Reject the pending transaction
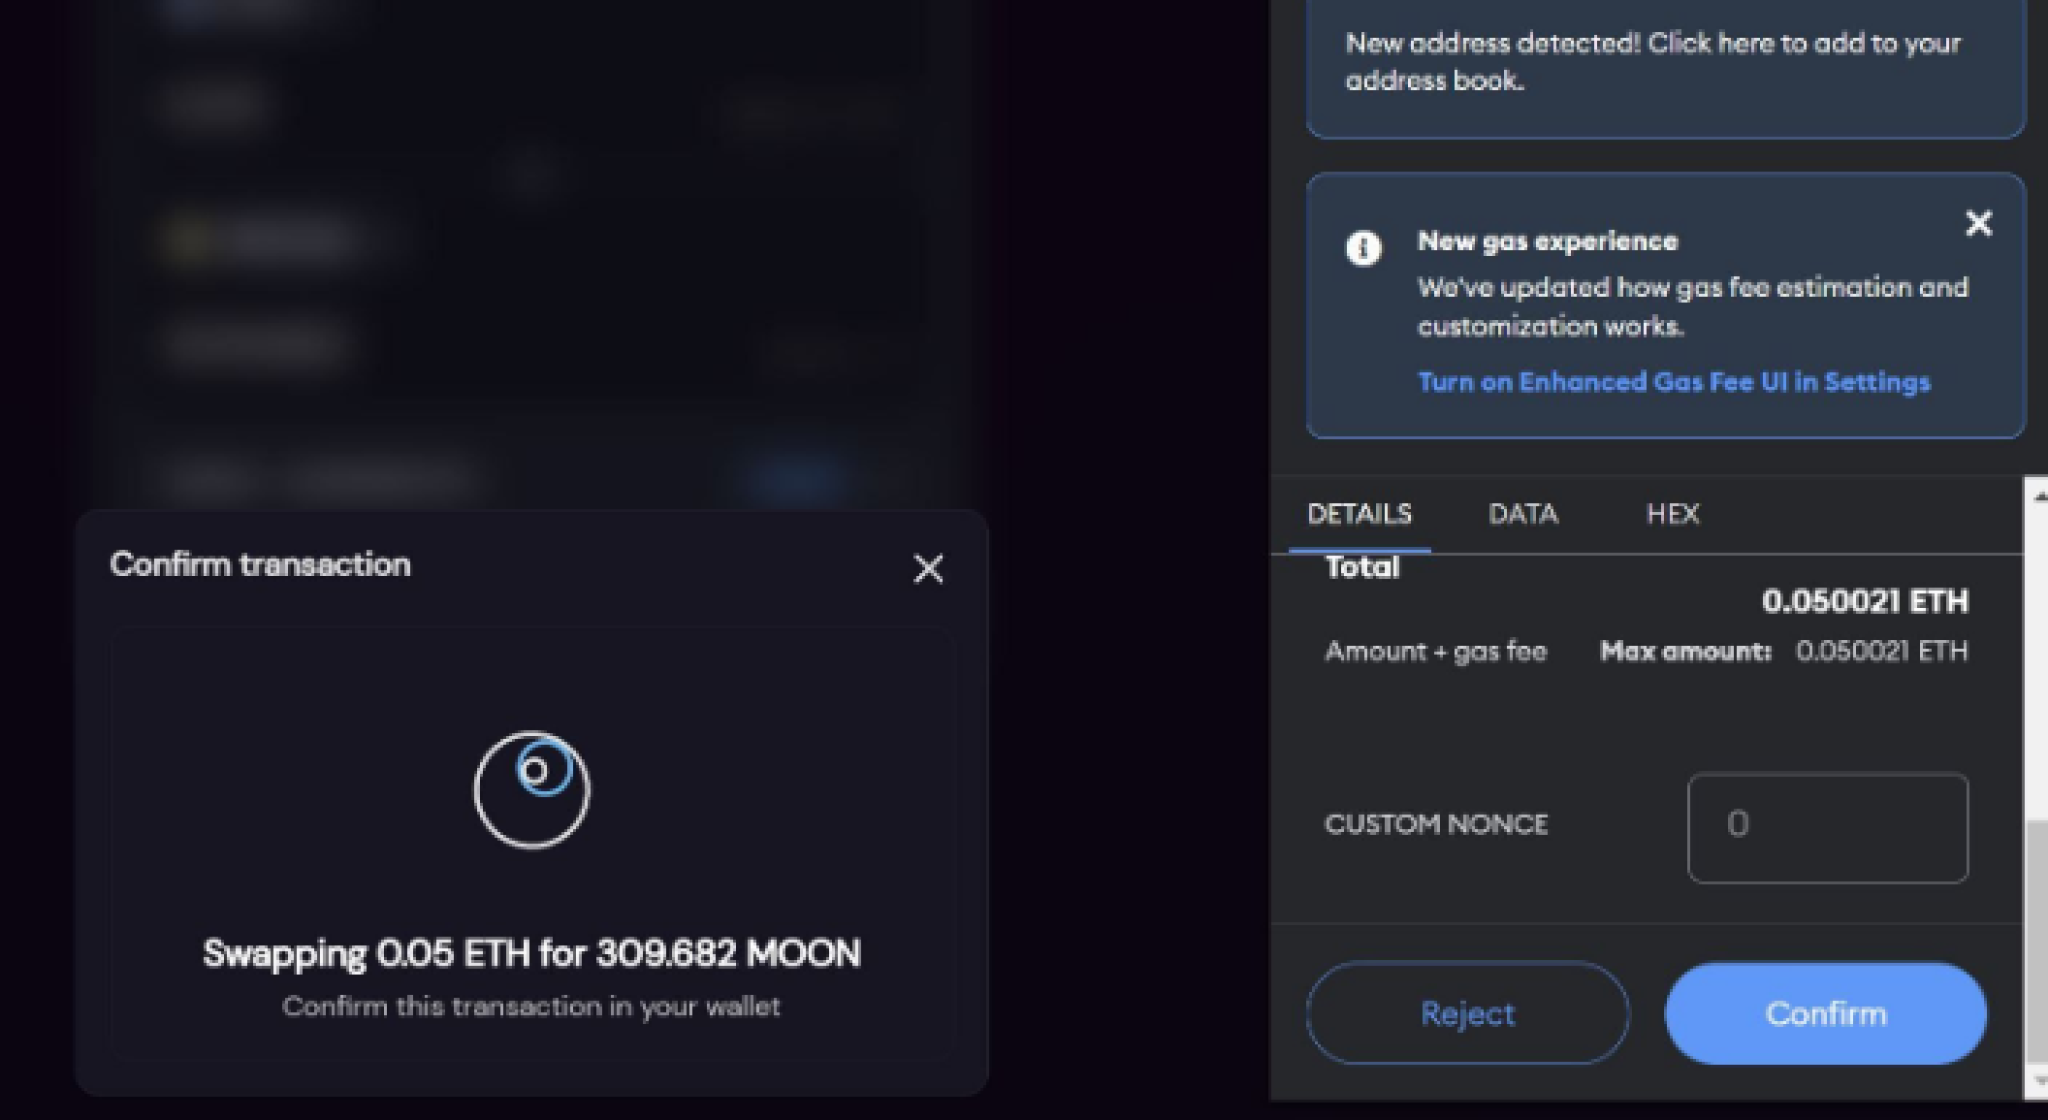Image resolution: width=2048 pixels, height=1120 pixels. tap(1466, 1013)
